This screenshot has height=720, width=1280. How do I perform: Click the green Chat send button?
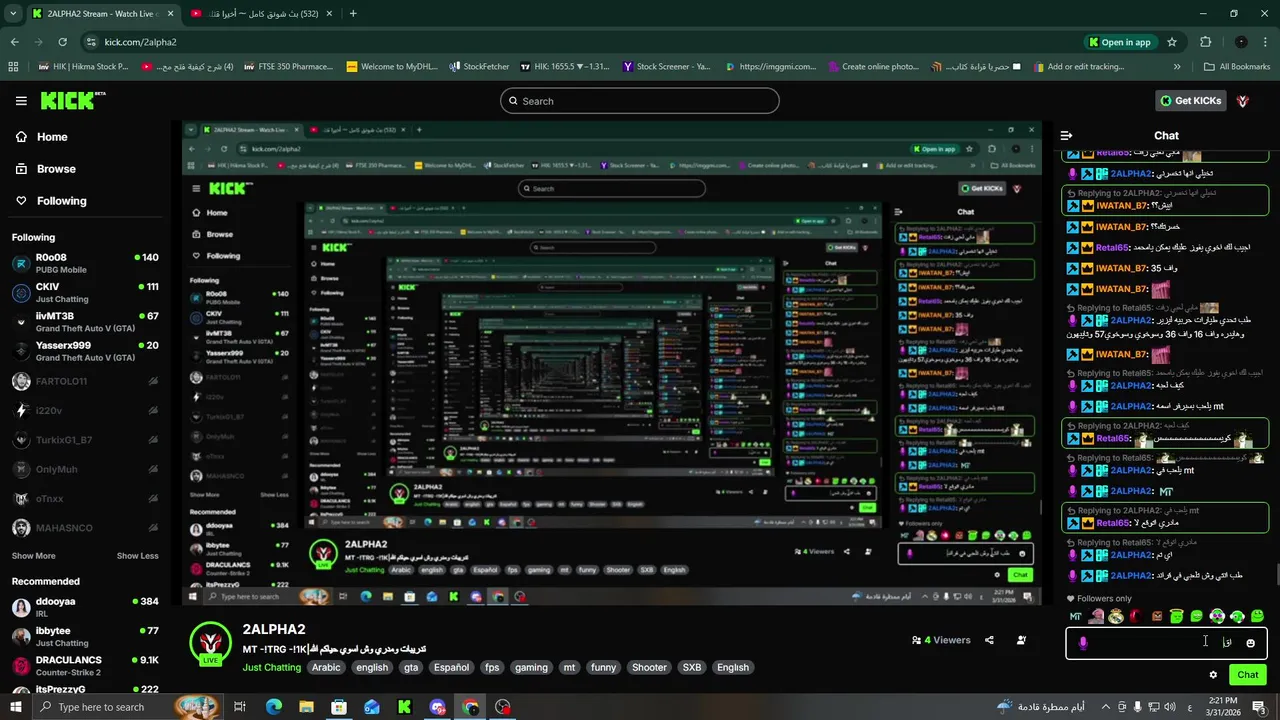click(1247, 675)
